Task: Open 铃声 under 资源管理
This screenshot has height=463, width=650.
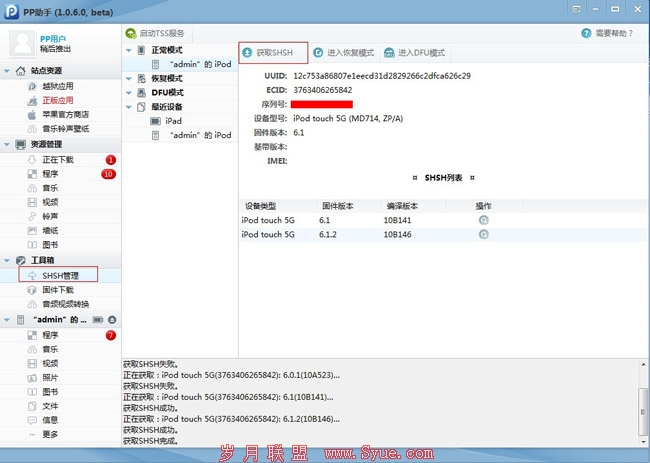Action: click(x=50, y=216)
